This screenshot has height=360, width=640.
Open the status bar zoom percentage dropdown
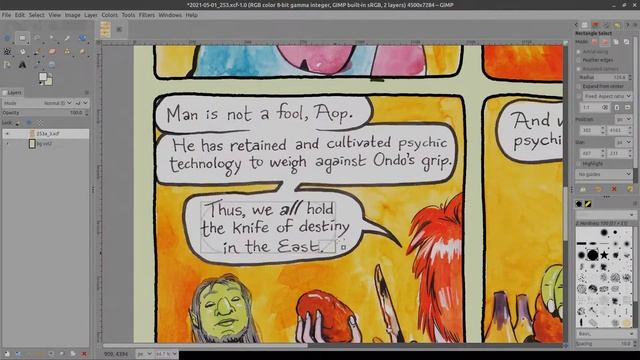point(166,354)
